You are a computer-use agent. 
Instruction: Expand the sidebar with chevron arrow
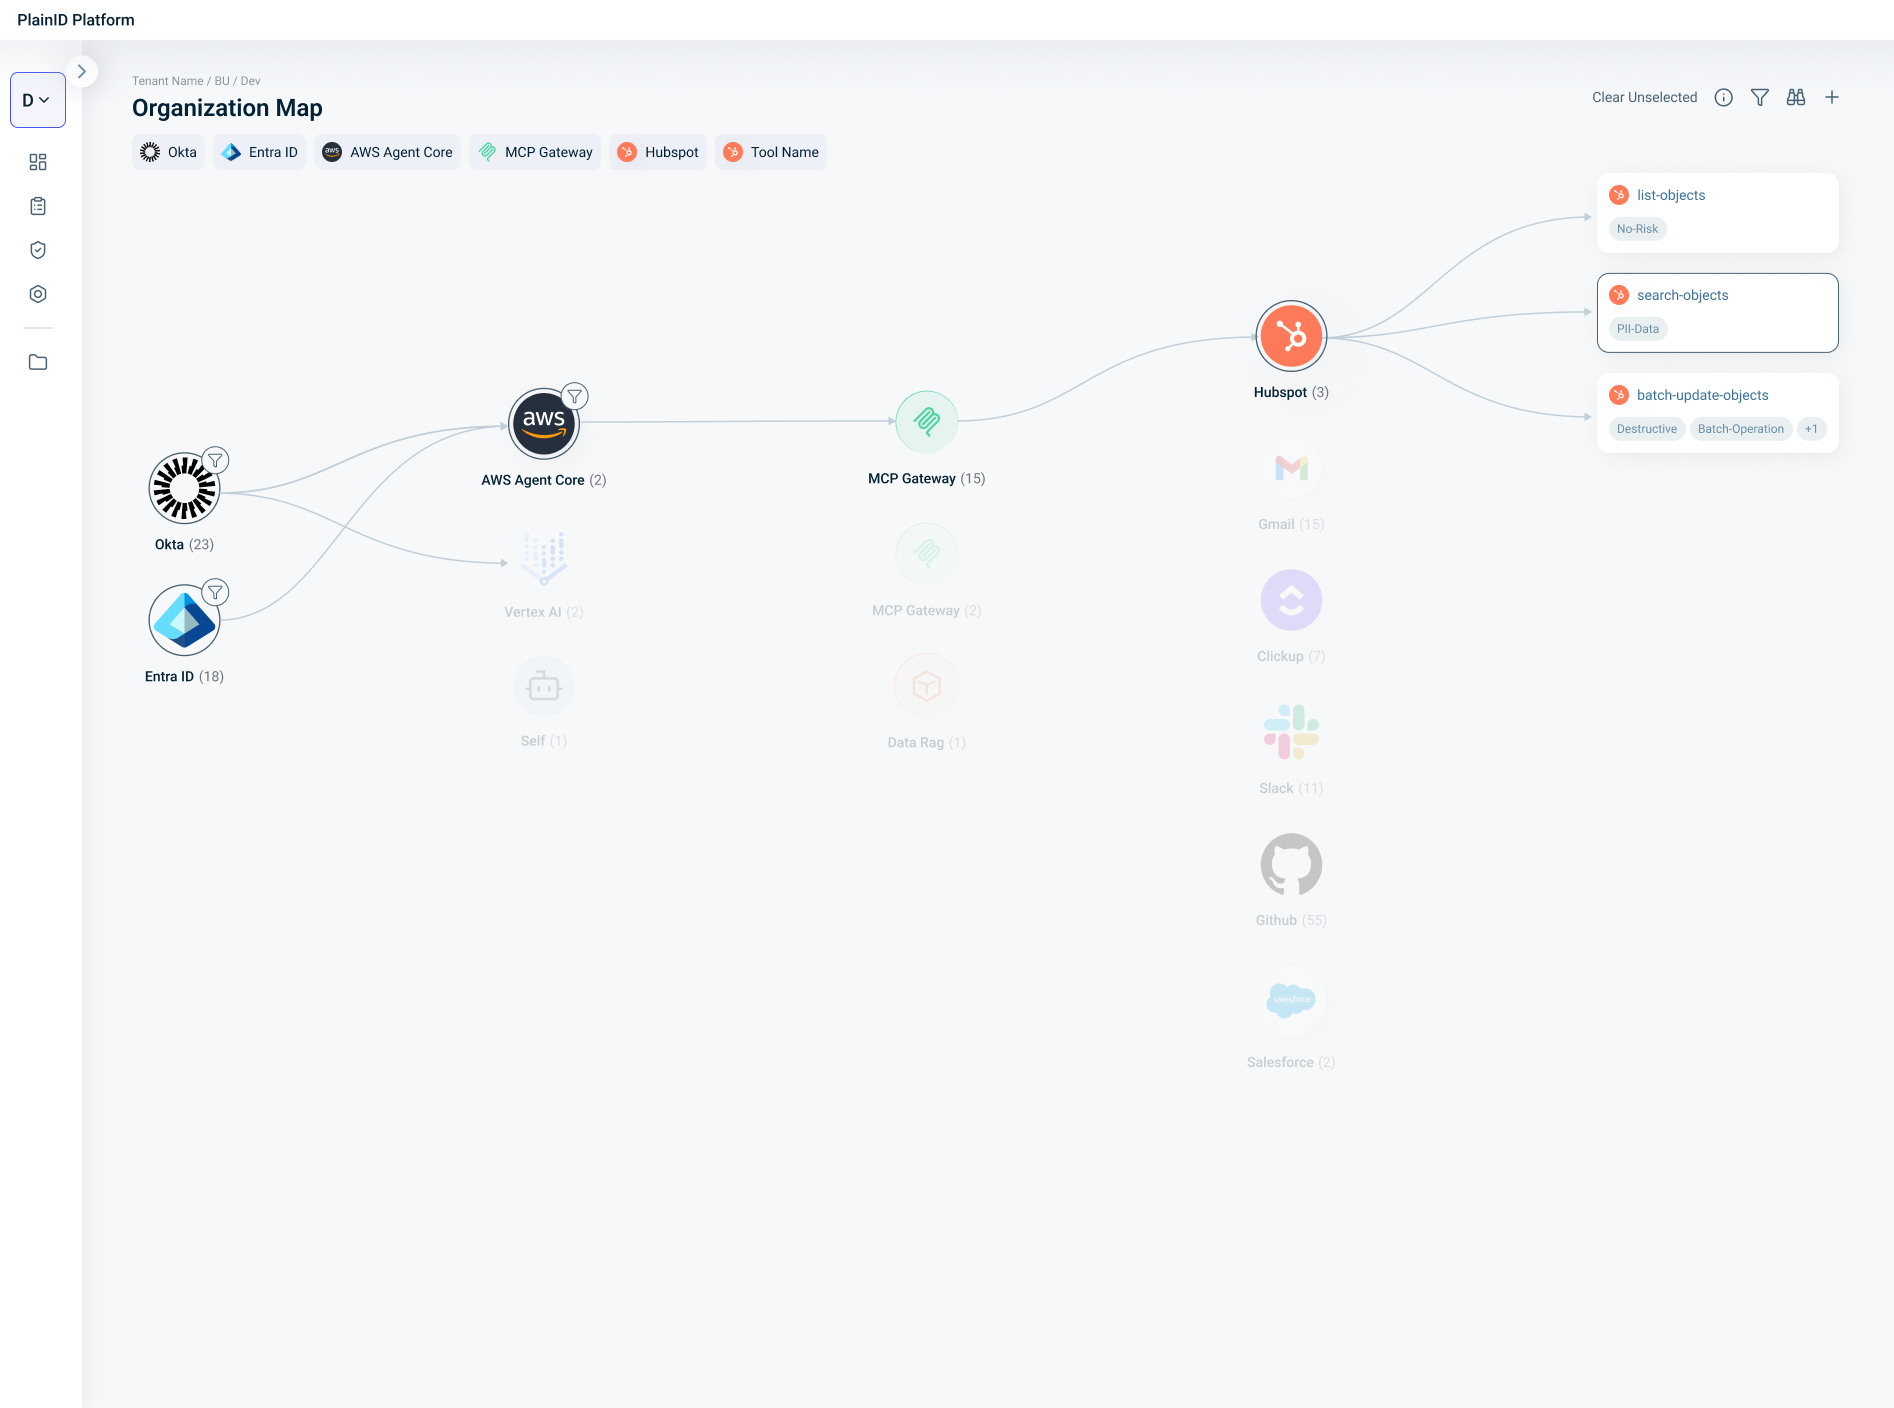tap(82, 72)
